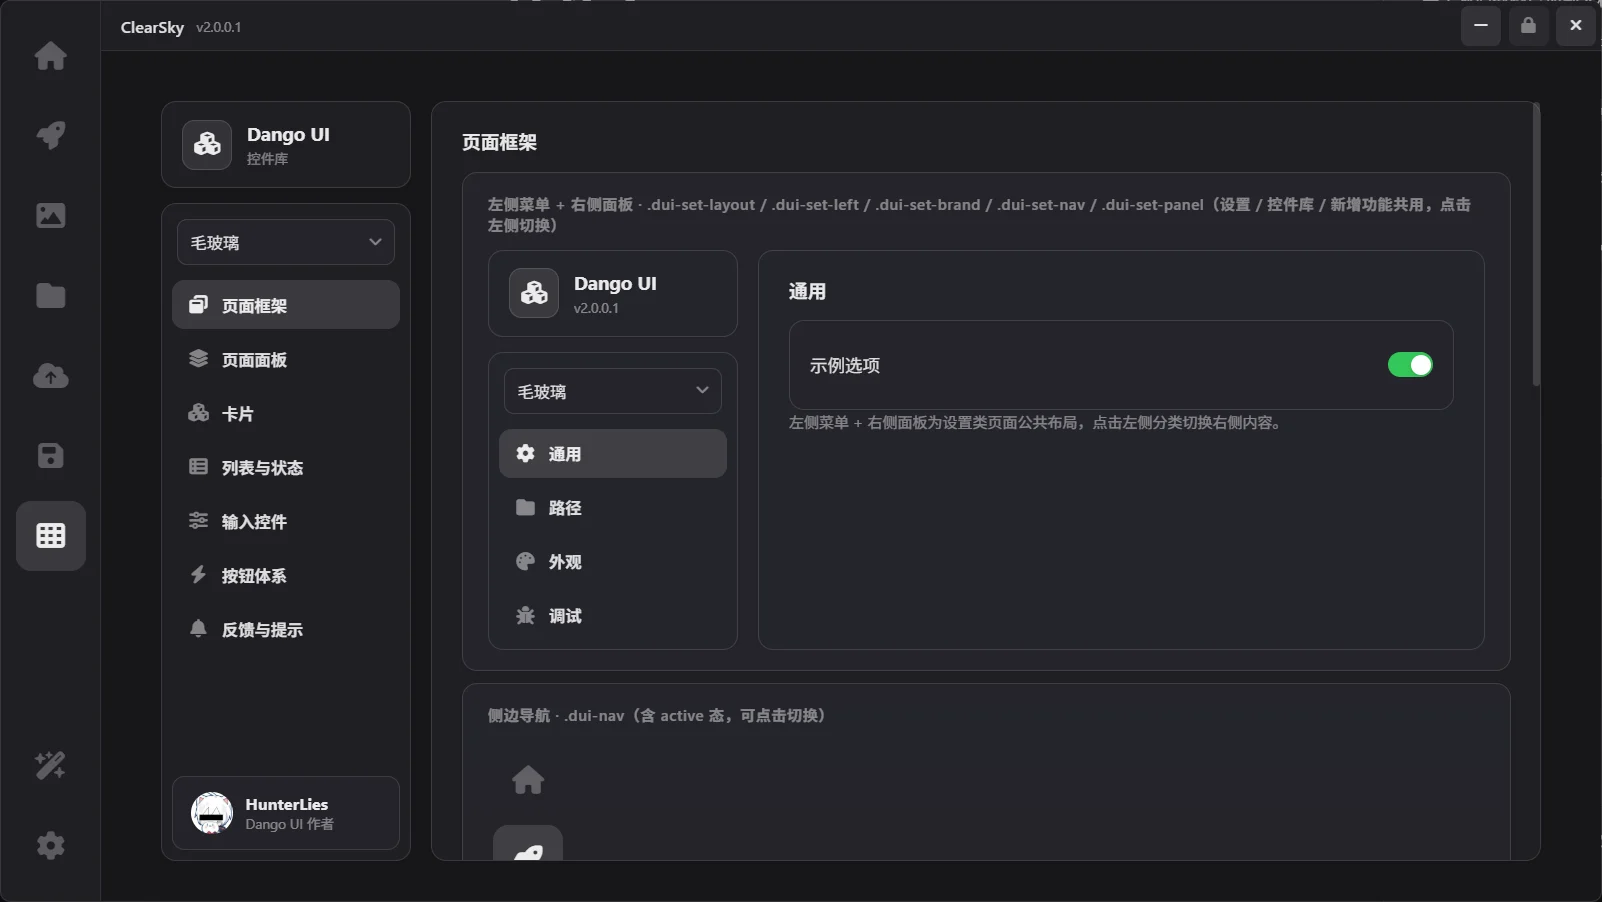Viewport: 1602px width, 902px height.
Task: Go to 卡片 menu item
Action: click(286, 413)
